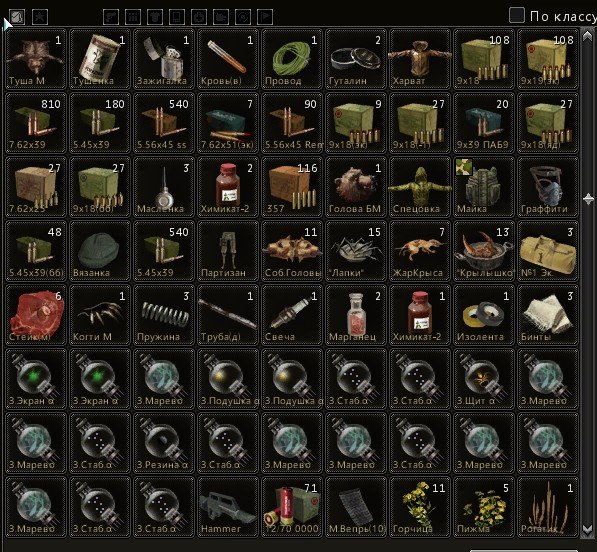Select the Hammer weapon item
The image size is (597, 552).
228,506
